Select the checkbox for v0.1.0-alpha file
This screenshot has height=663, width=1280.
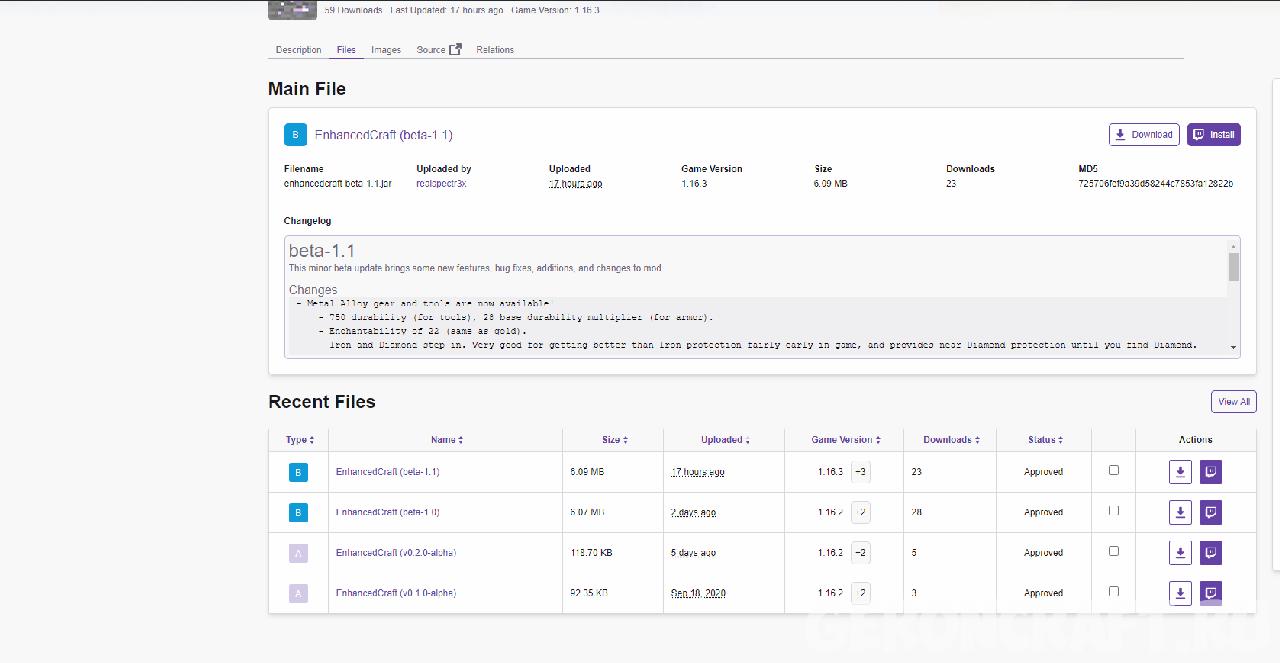click(x=1114, y=592)
